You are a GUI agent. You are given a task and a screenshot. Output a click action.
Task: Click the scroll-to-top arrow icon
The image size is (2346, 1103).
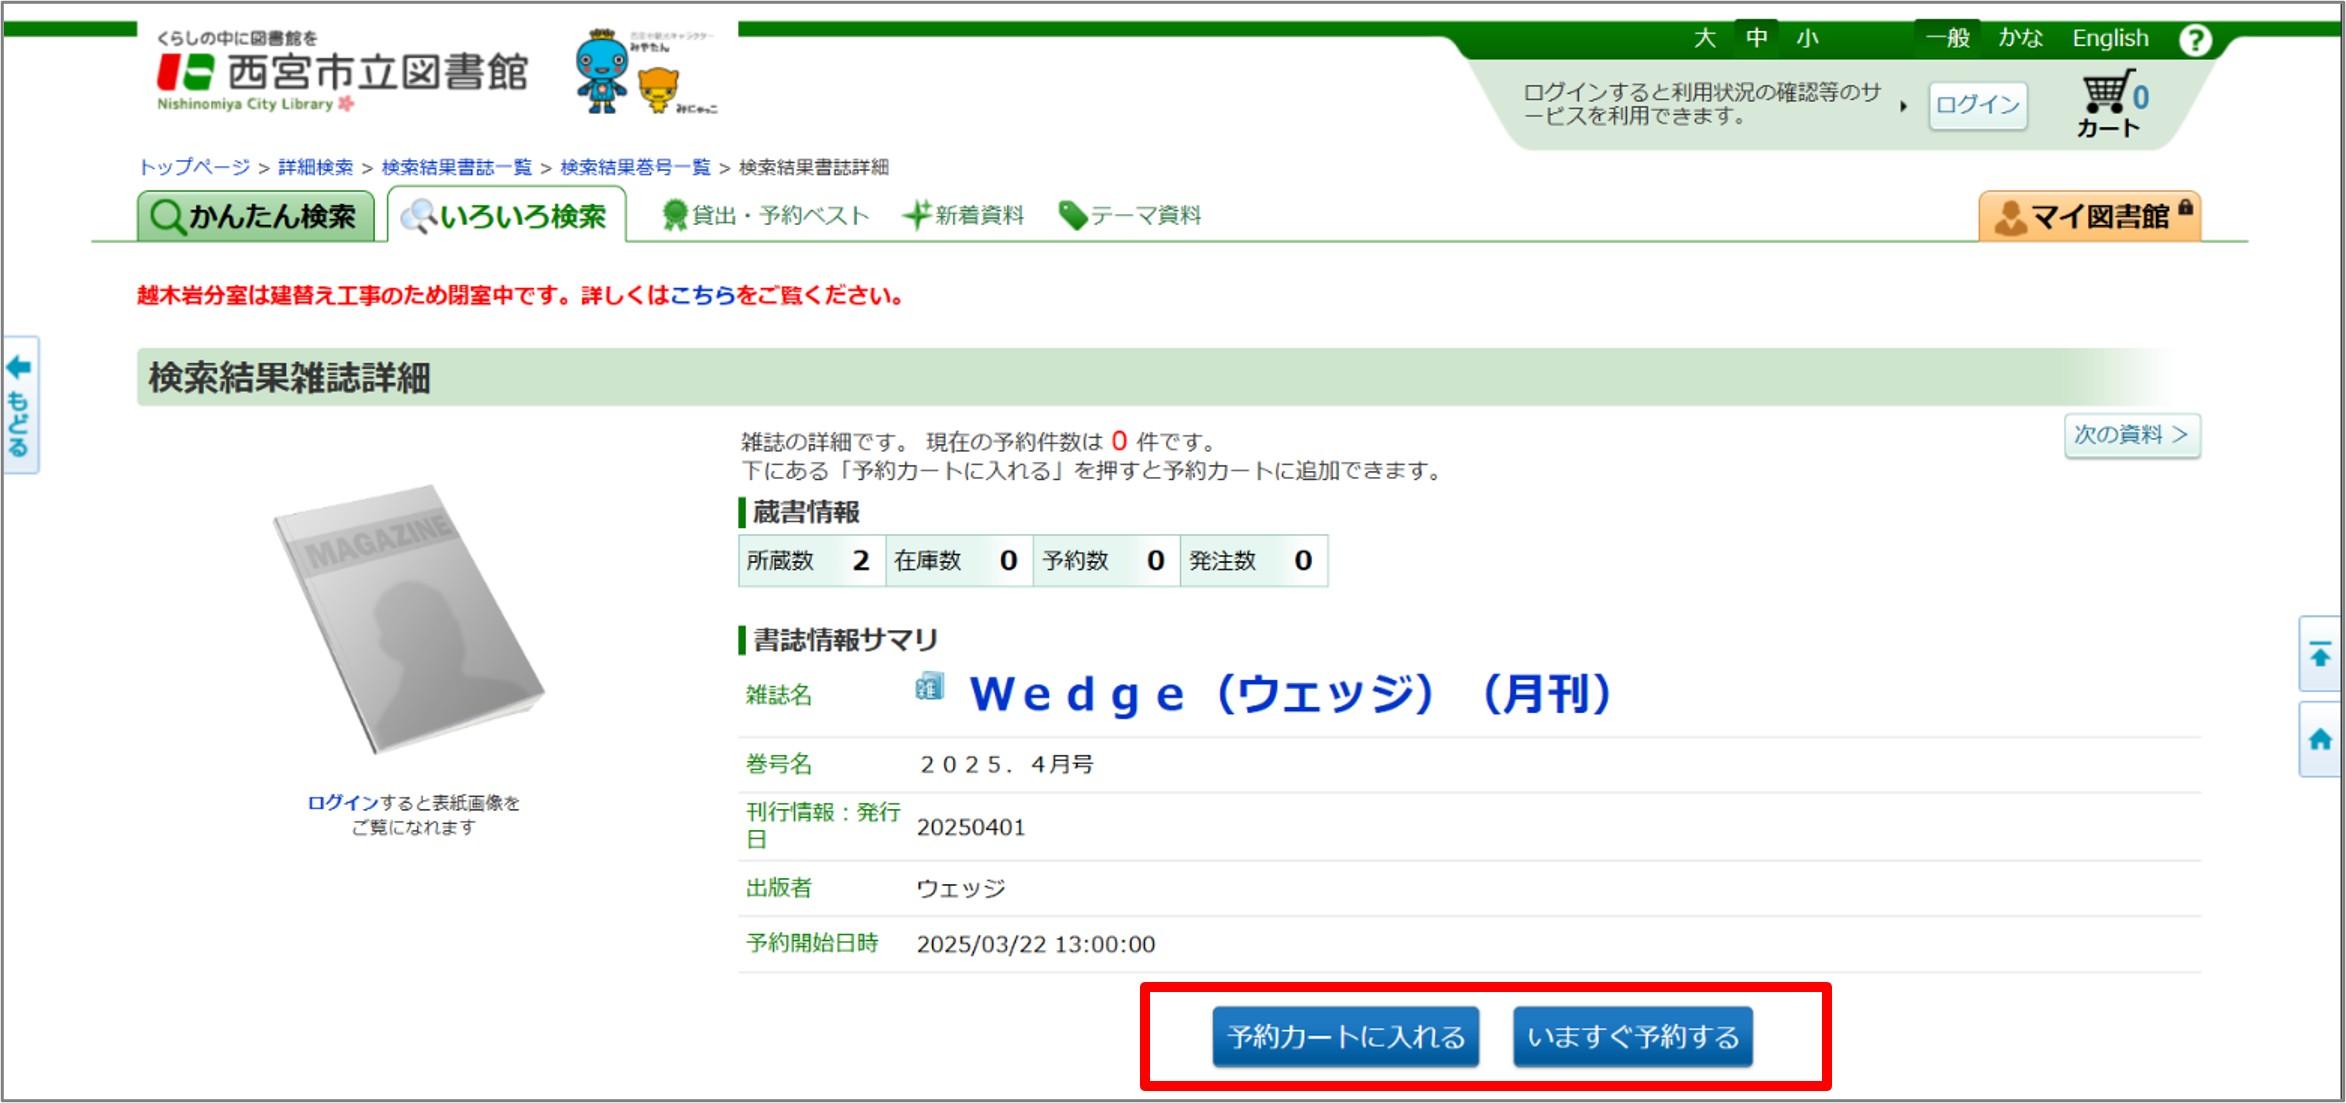click(x=2320, y=655)
